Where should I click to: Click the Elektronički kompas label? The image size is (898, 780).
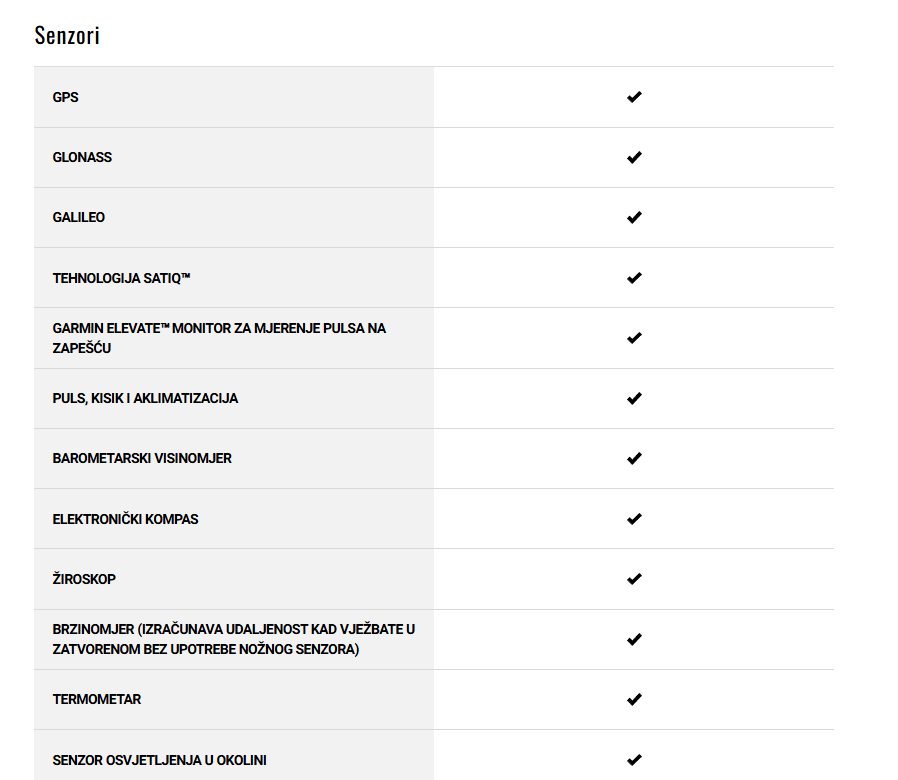pos(125,519)
